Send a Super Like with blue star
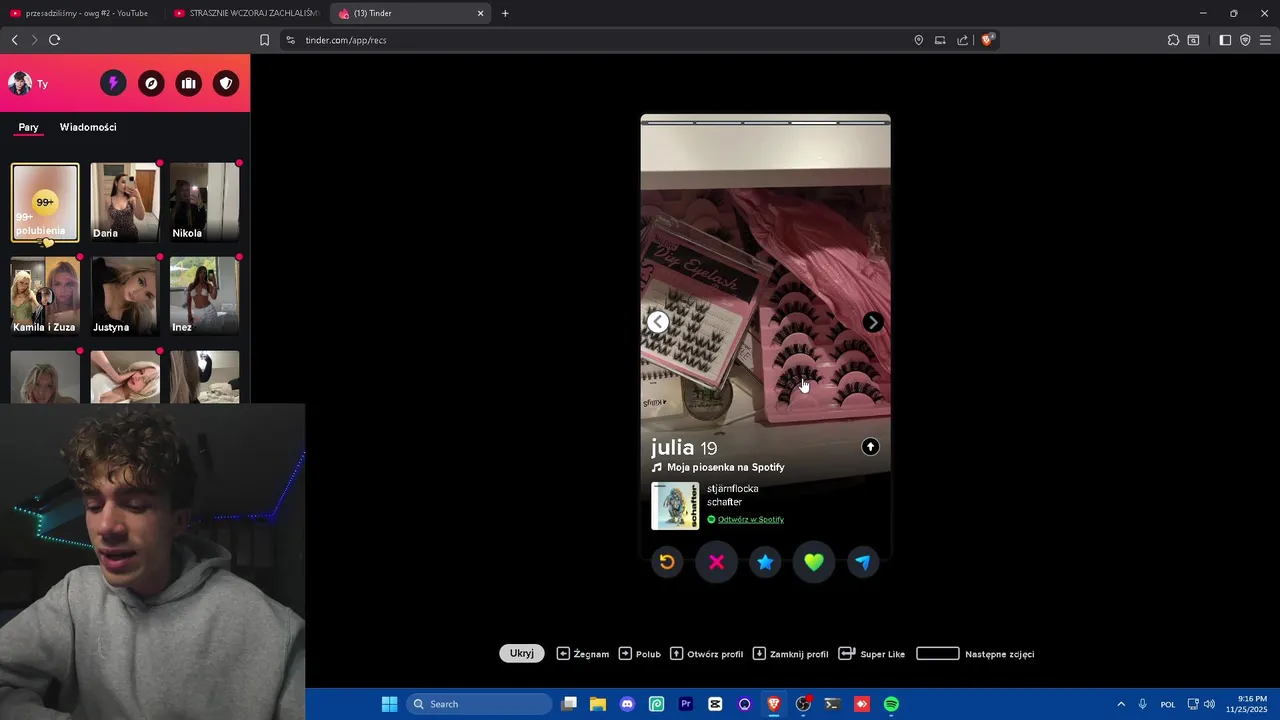This screenshot has height=720, width=1280. tap(765, 562)
